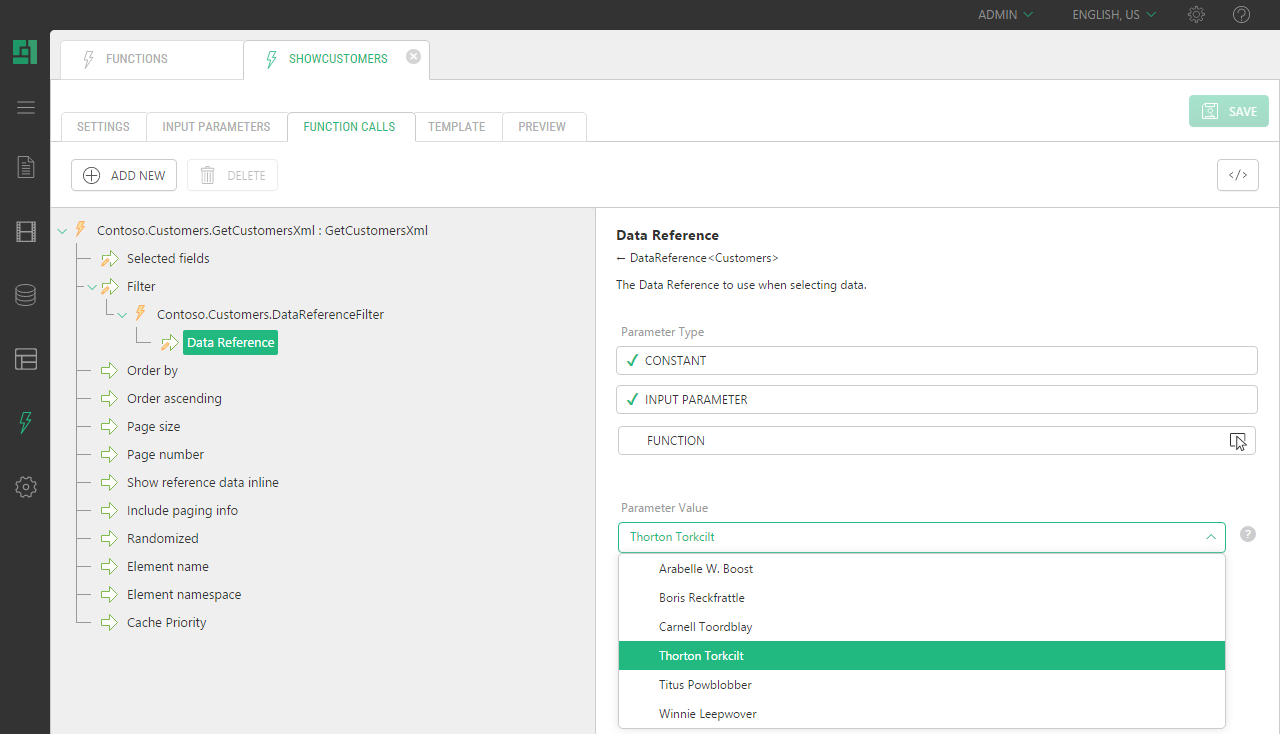Viewport: 1280px width, 734px height.
Task: Open the ADMIN user dropdown
Action: [x=1005, y=15]
